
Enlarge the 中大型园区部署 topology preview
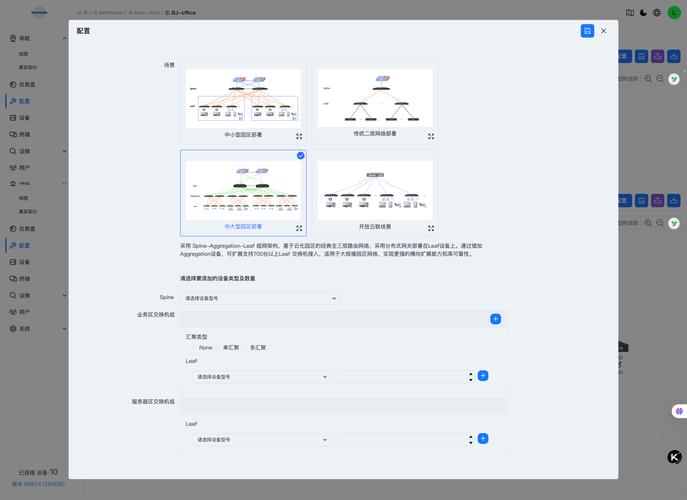(x=299, y=228)
